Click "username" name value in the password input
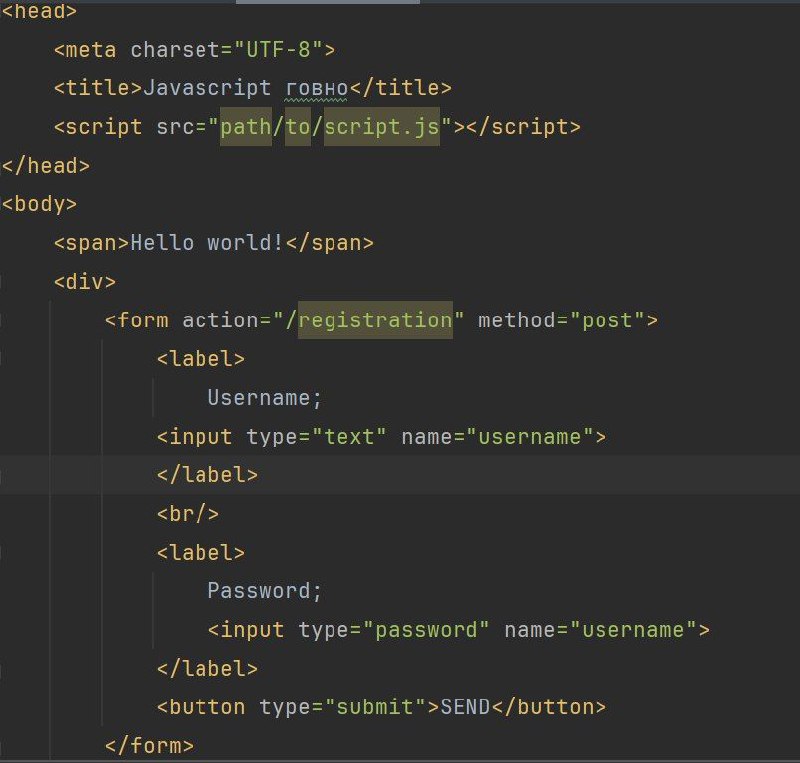The height and width of the screenshot is (763, 800). 633,630
